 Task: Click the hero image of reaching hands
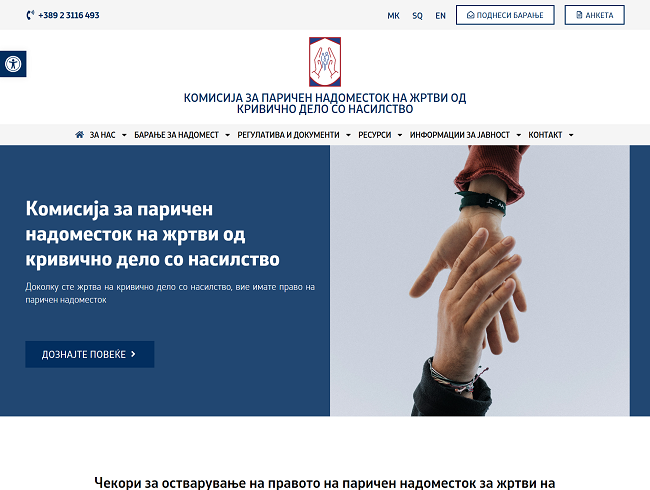tap(480, 281)
